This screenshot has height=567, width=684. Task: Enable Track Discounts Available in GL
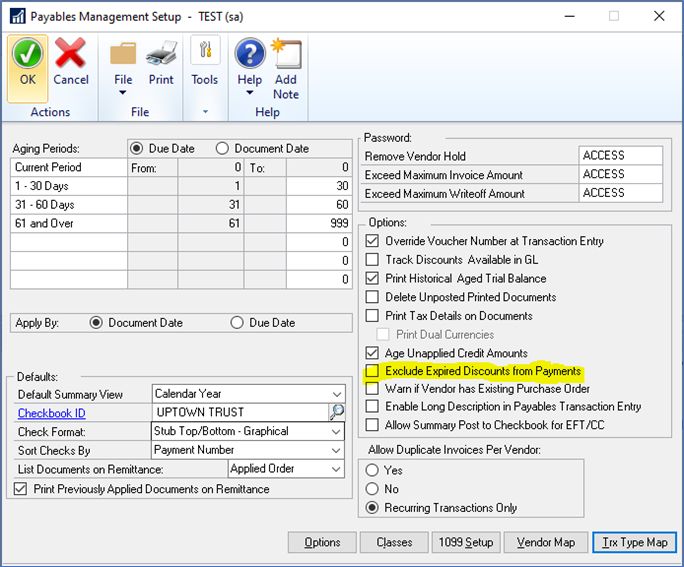(x=372, y=260)
